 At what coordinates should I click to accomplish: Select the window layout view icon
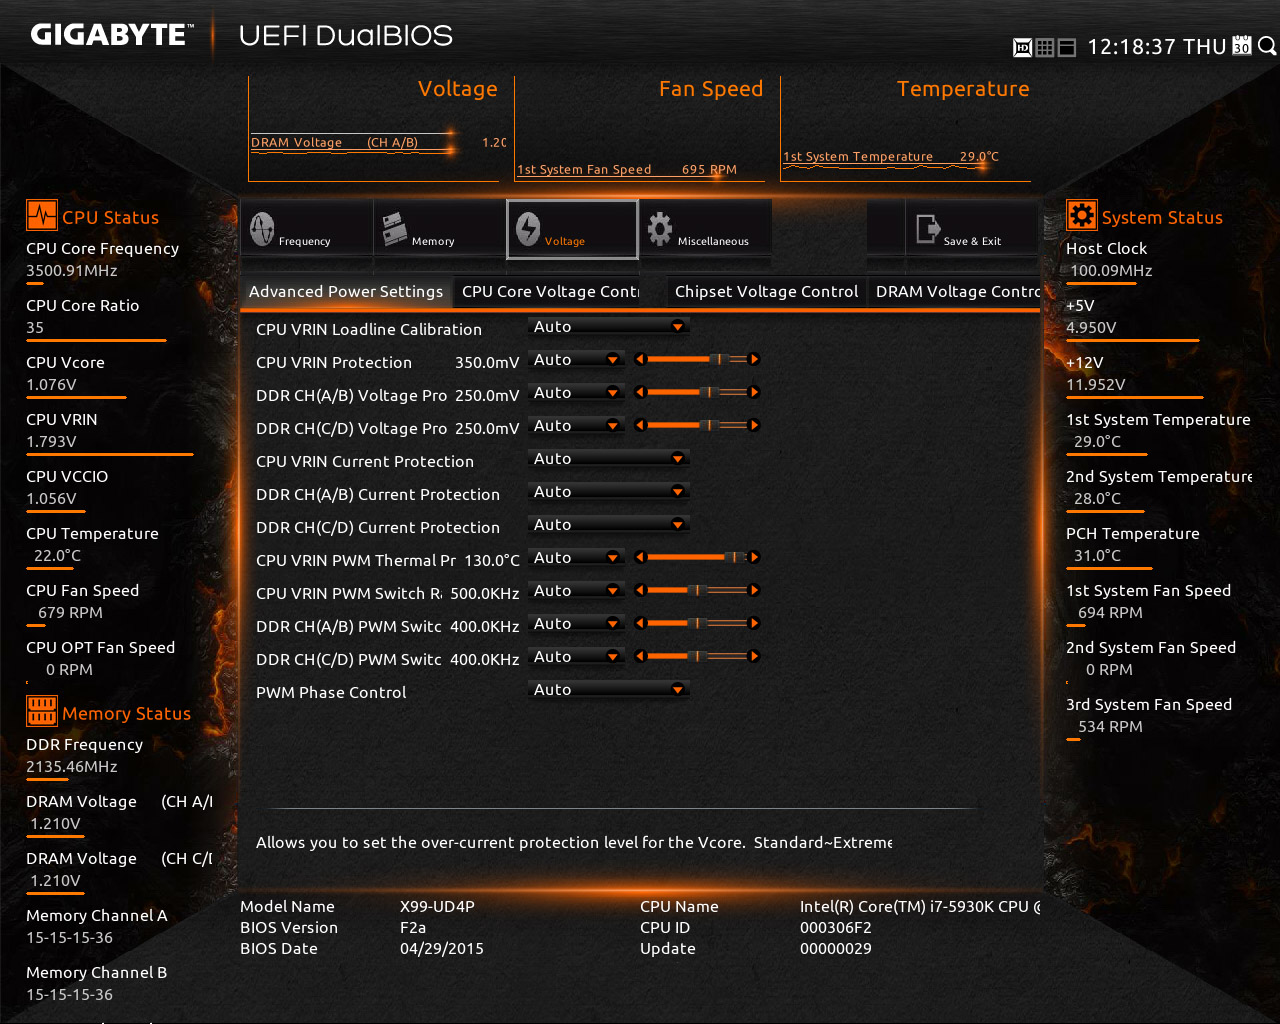(x=1067, y=47)
